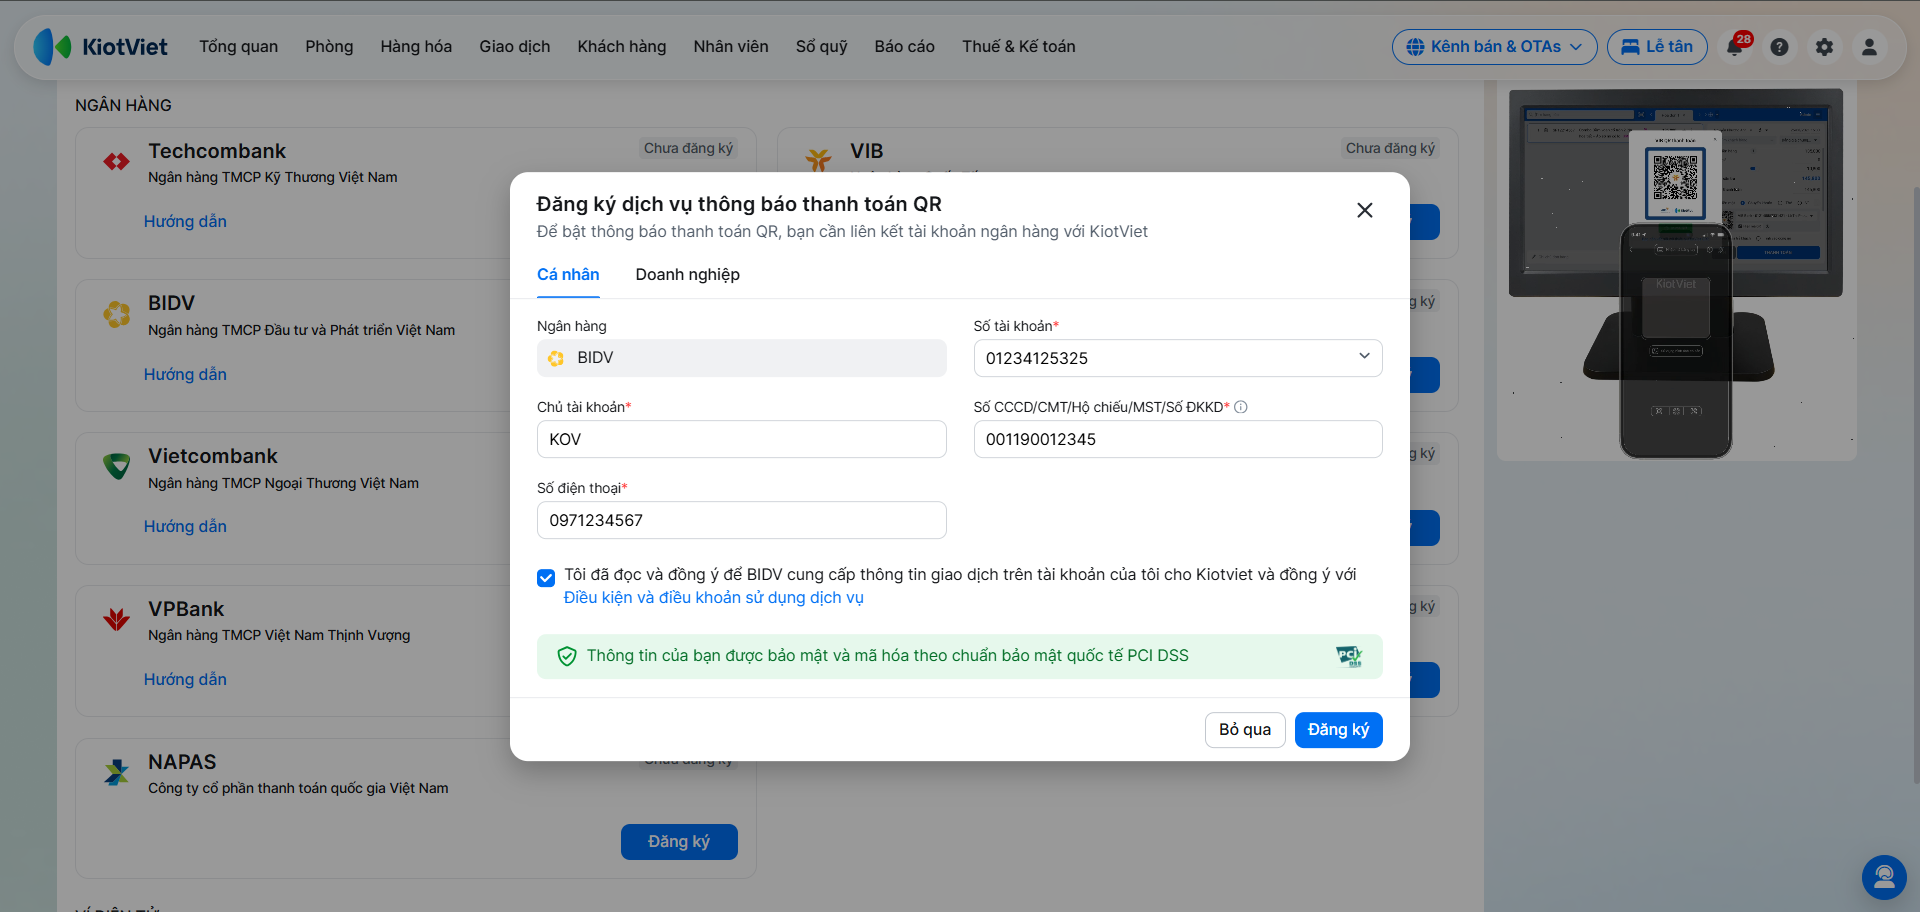The height and width of the screenshot is (912, 1920).
Task: Click Đăng ký on the NAPAS card
Action: point(679,842)
